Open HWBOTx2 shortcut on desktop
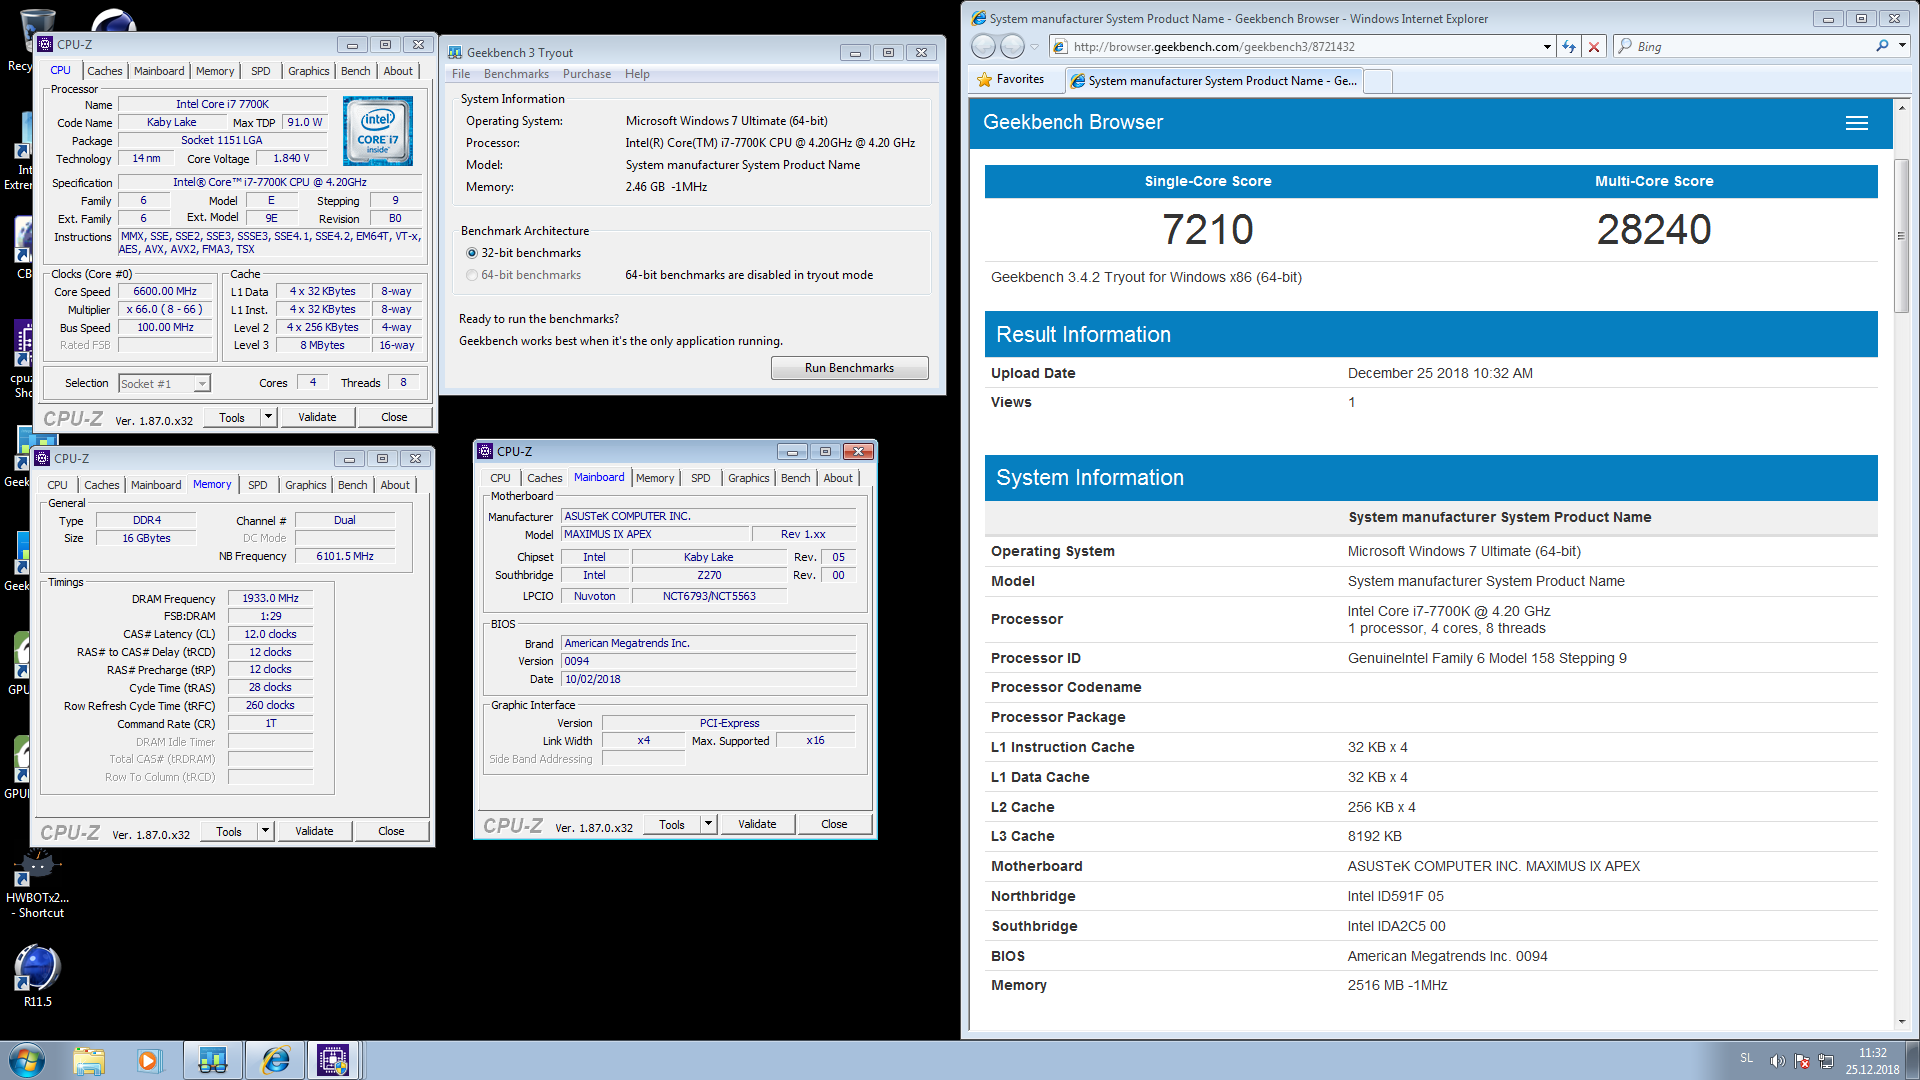The height and width of the screenshot is (1080, 1920). coord(37,885)
